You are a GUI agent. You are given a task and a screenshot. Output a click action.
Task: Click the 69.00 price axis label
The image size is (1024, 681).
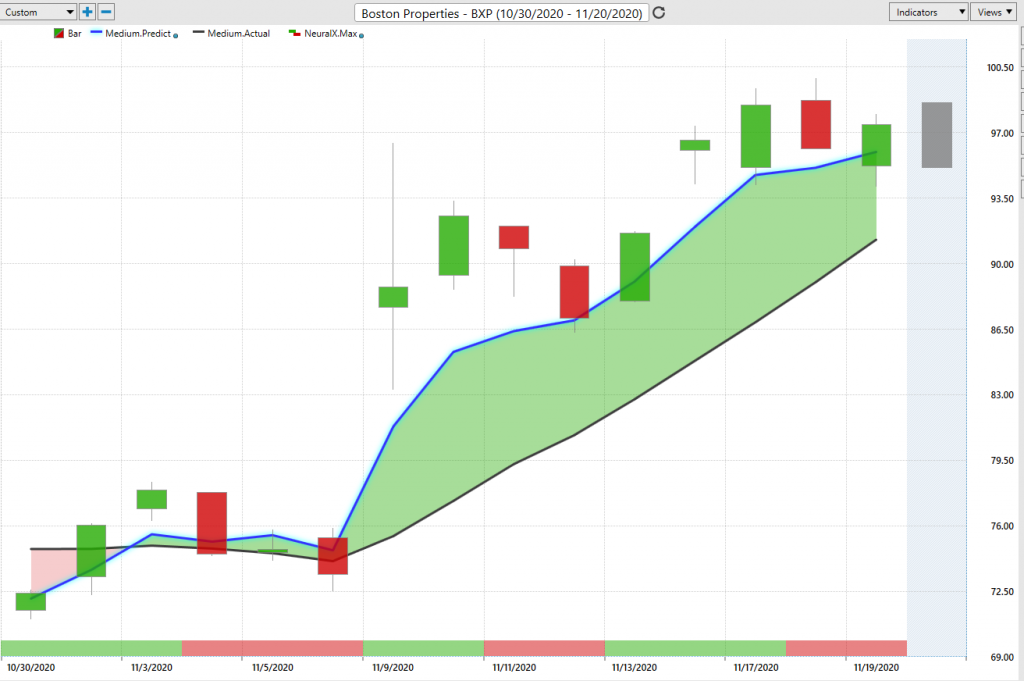(1002, 657)
